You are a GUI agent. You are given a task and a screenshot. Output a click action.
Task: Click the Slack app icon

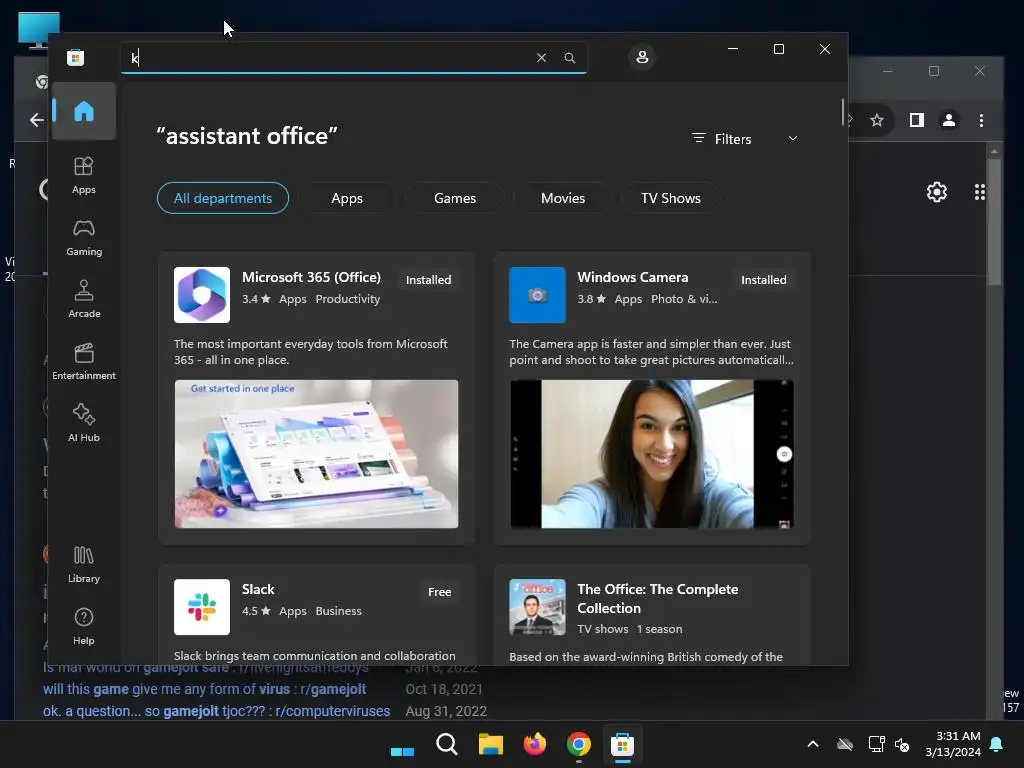(202, 607)
